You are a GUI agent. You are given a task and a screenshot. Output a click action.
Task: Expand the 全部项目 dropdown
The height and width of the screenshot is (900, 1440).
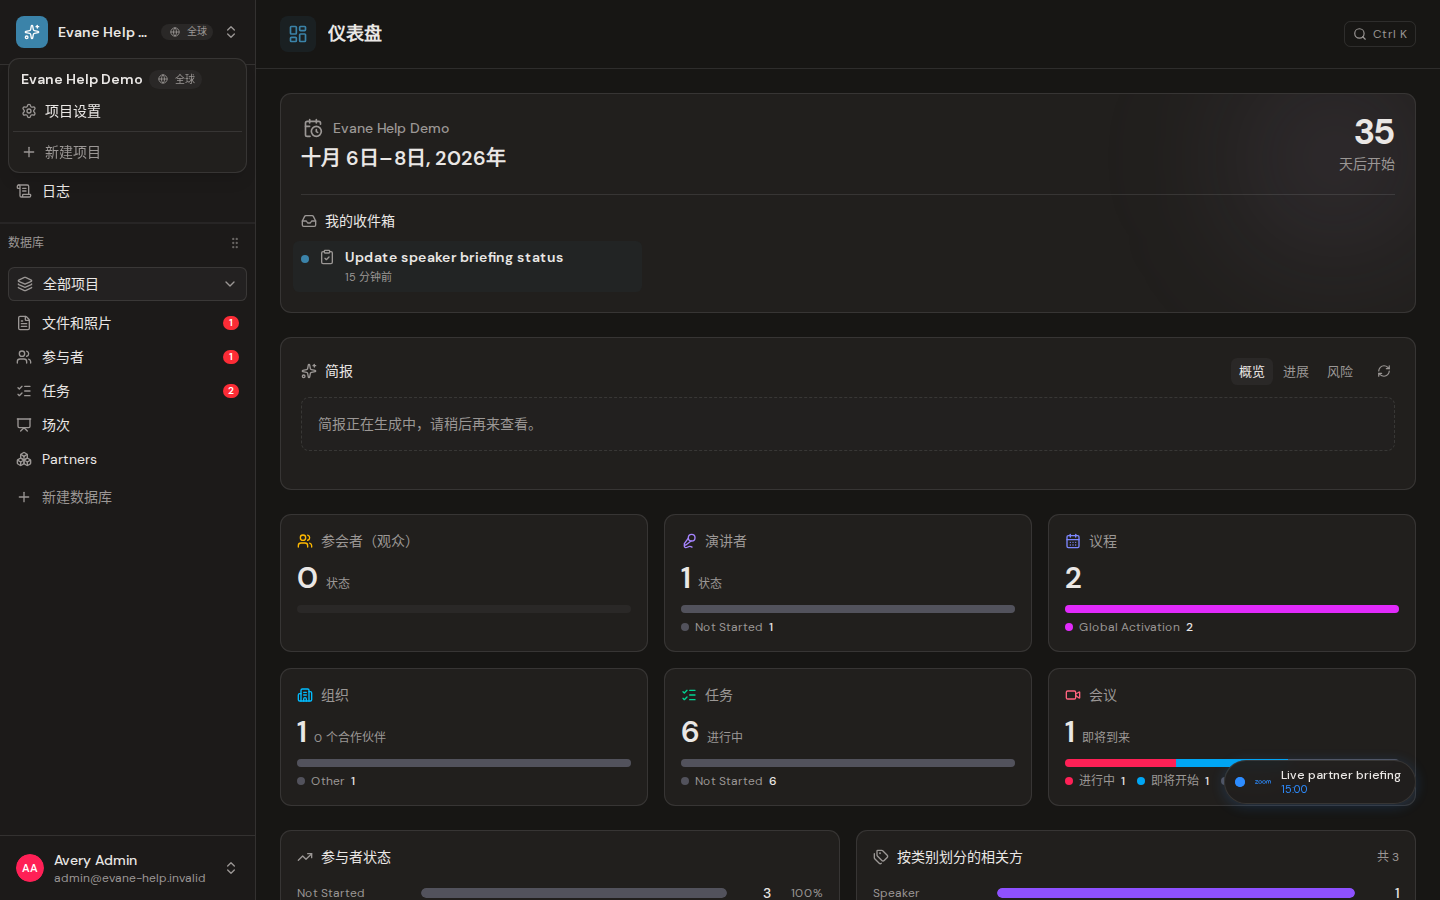click(127, 284)
